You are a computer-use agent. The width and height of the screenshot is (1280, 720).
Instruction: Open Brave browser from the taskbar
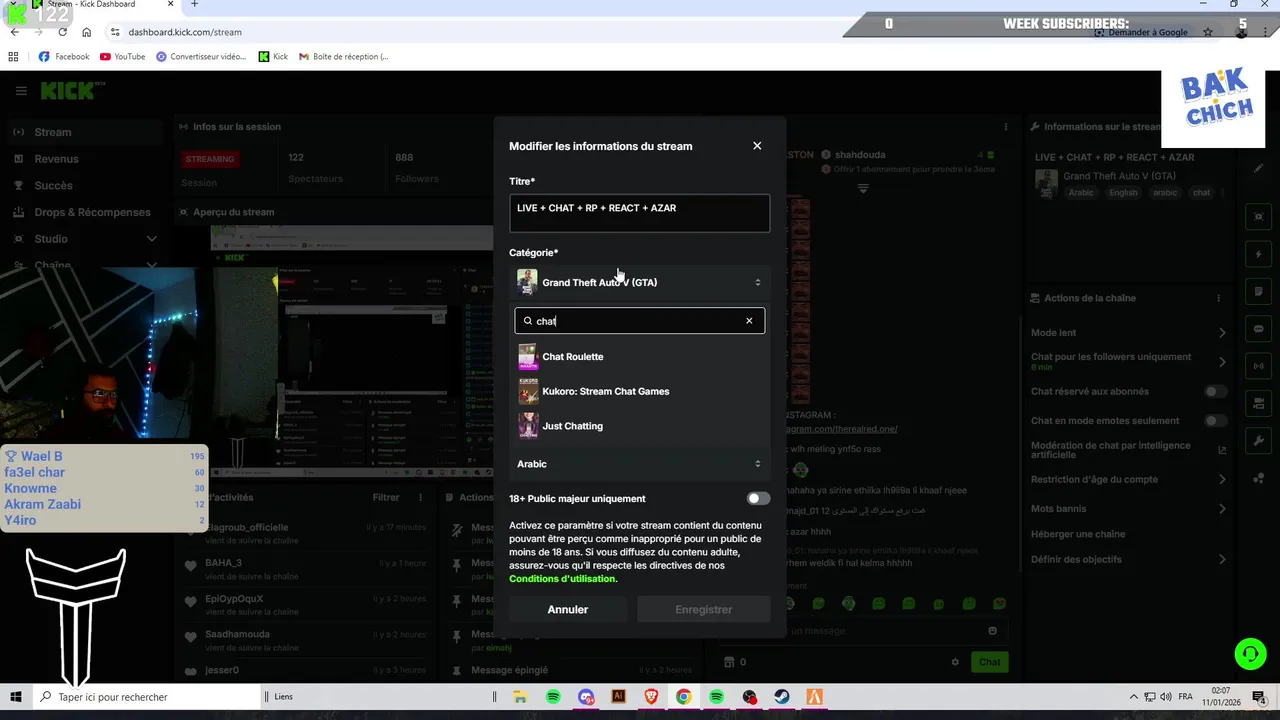pos(651,697)
